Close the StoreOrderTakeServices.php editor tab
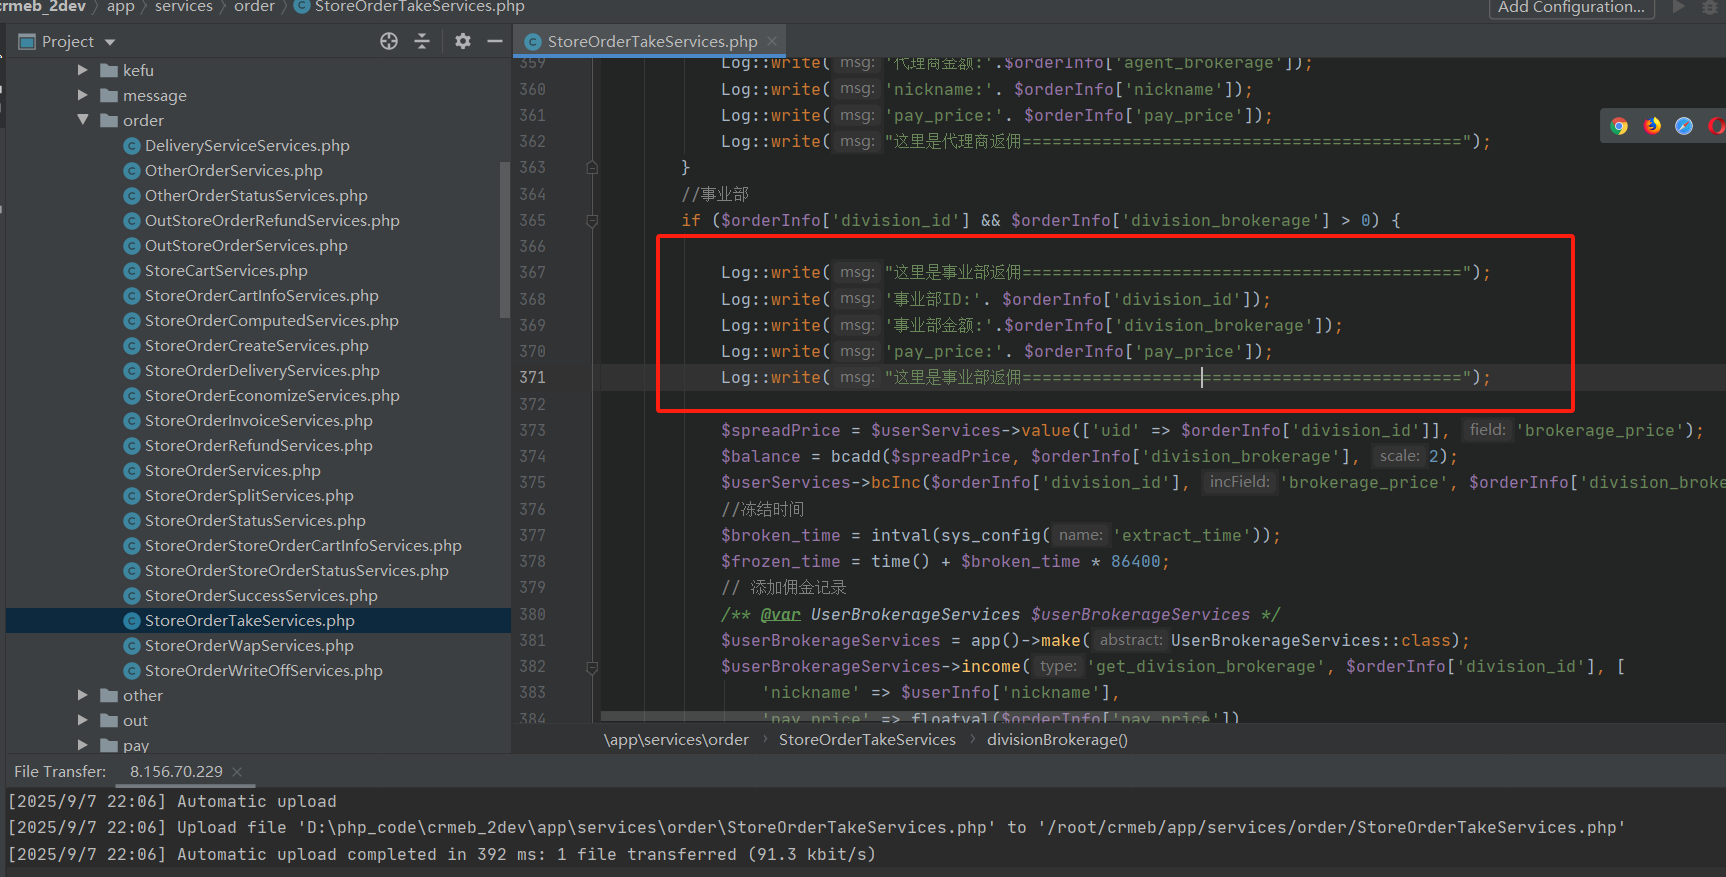This screenshot has width=1726, height=877. point(771,41)
